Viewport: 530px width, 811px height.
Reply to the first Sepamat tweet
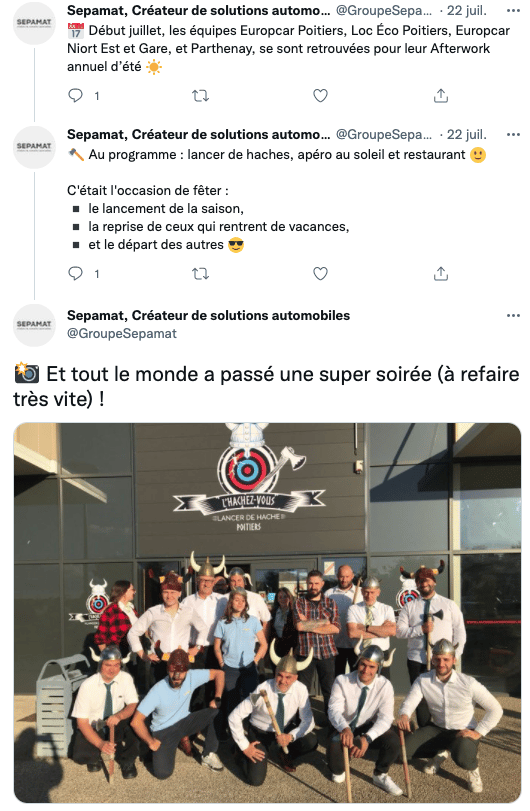tap(76, 95)
